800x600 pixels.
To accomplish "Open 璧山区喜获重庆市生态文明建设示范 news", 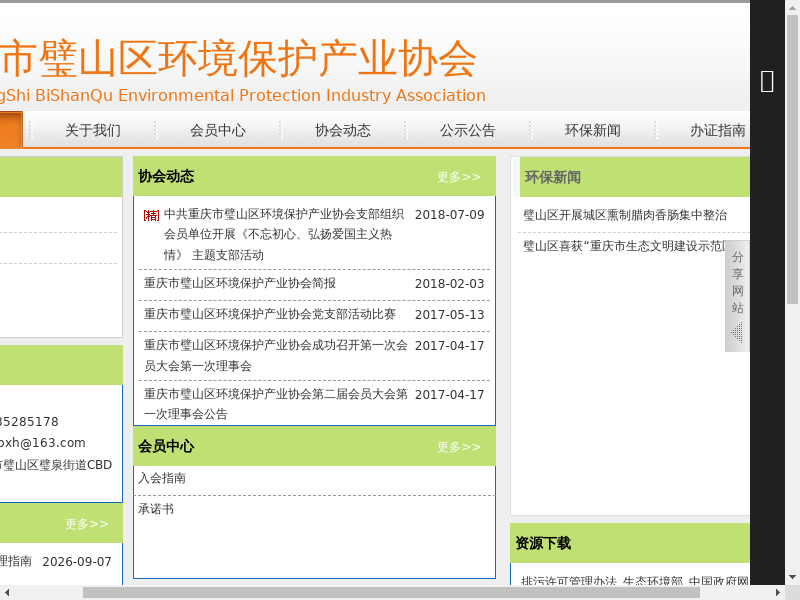I will click(x=624, y=246).
